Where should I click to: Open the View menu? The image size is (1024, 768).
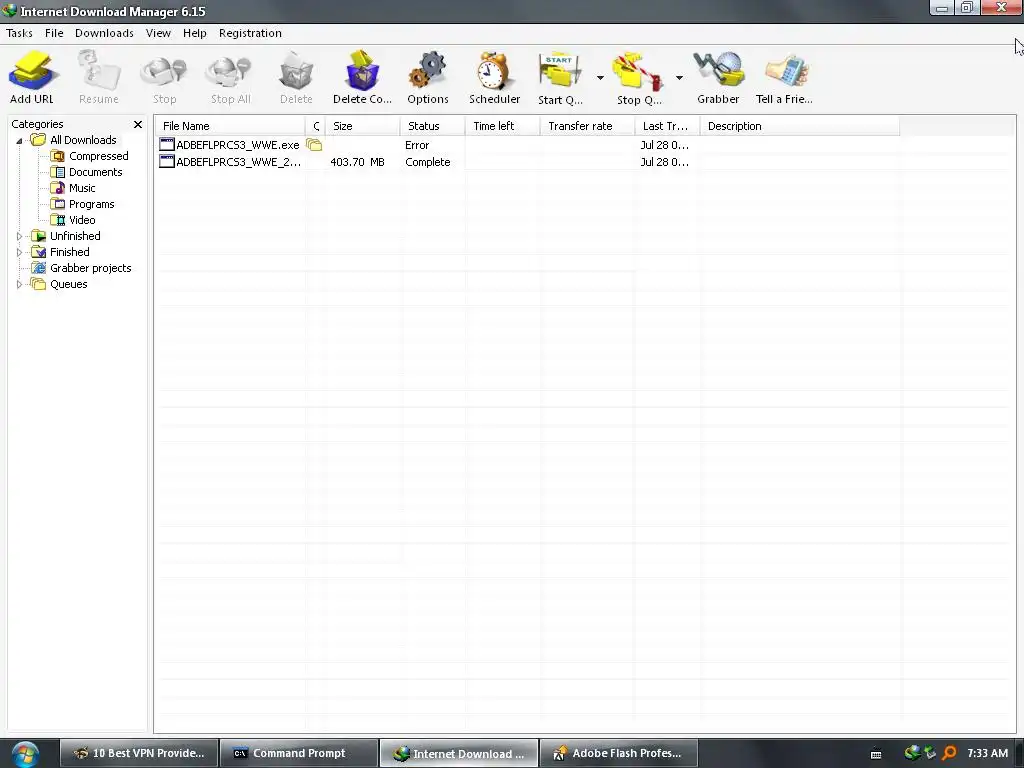158,33
